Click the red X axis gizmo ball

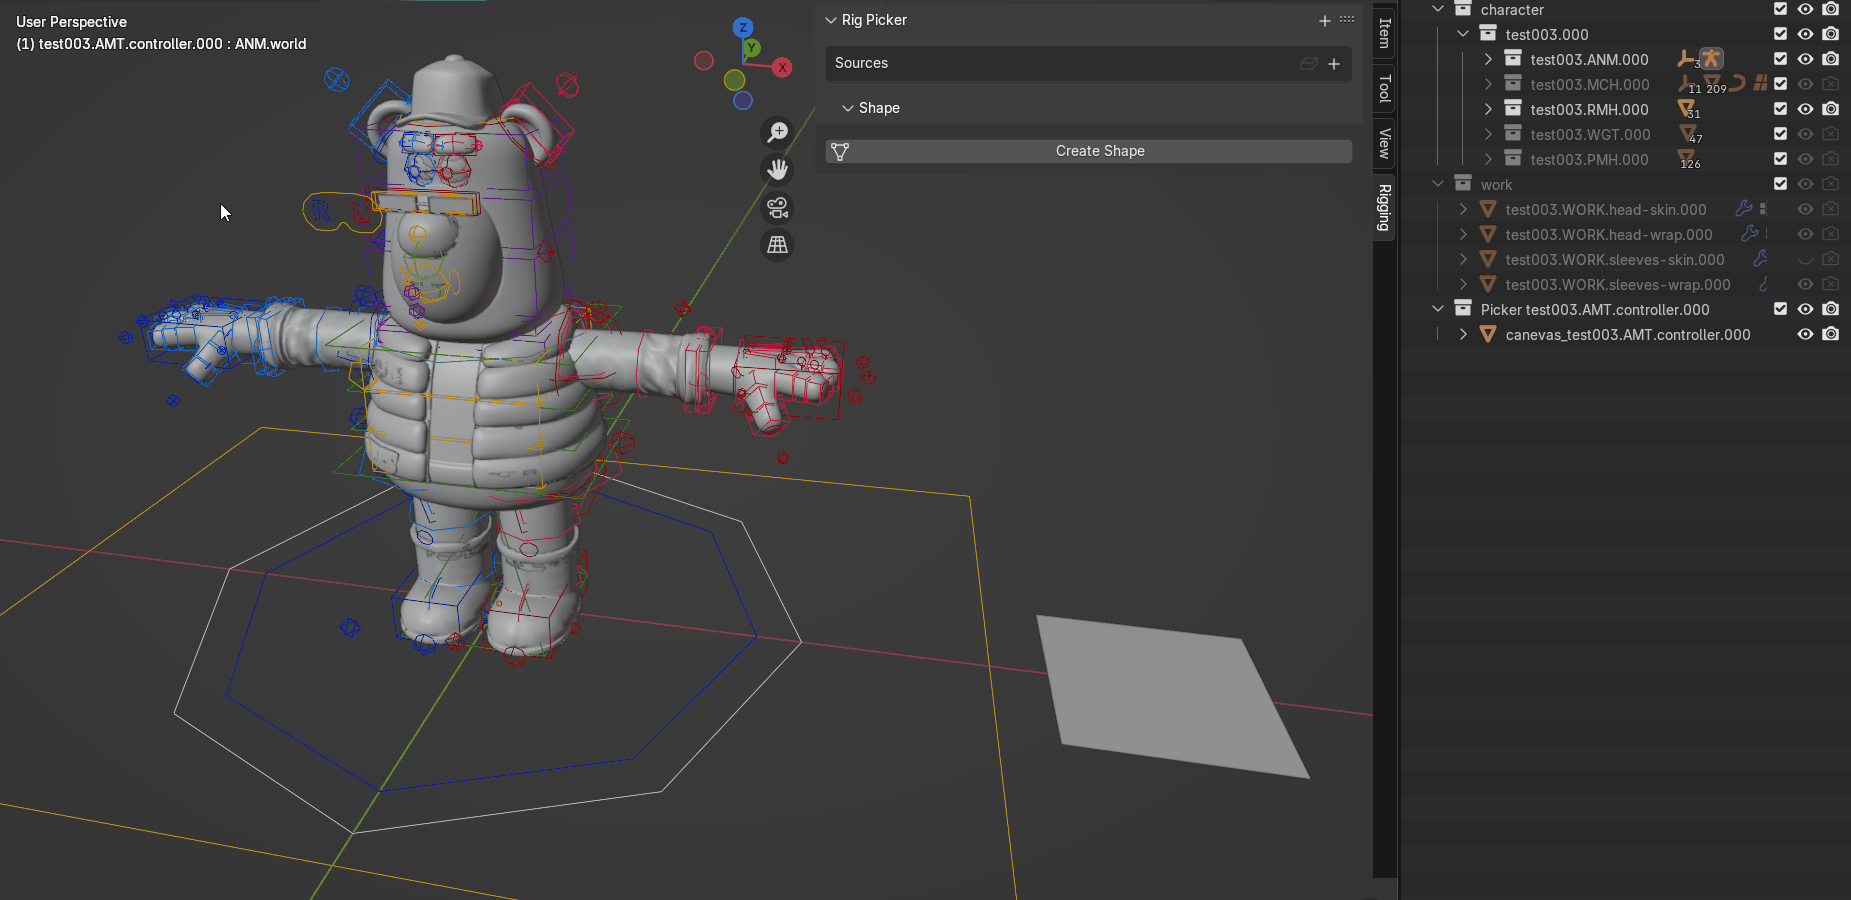click(782, 67)
